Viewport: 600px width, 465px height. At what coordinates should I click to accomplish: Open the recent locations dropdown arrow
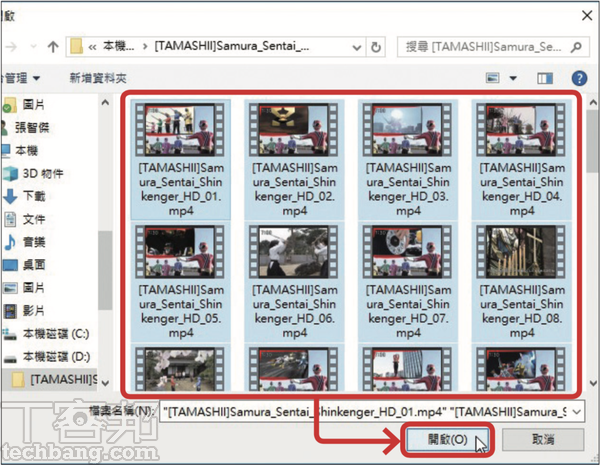pos(34,47)
